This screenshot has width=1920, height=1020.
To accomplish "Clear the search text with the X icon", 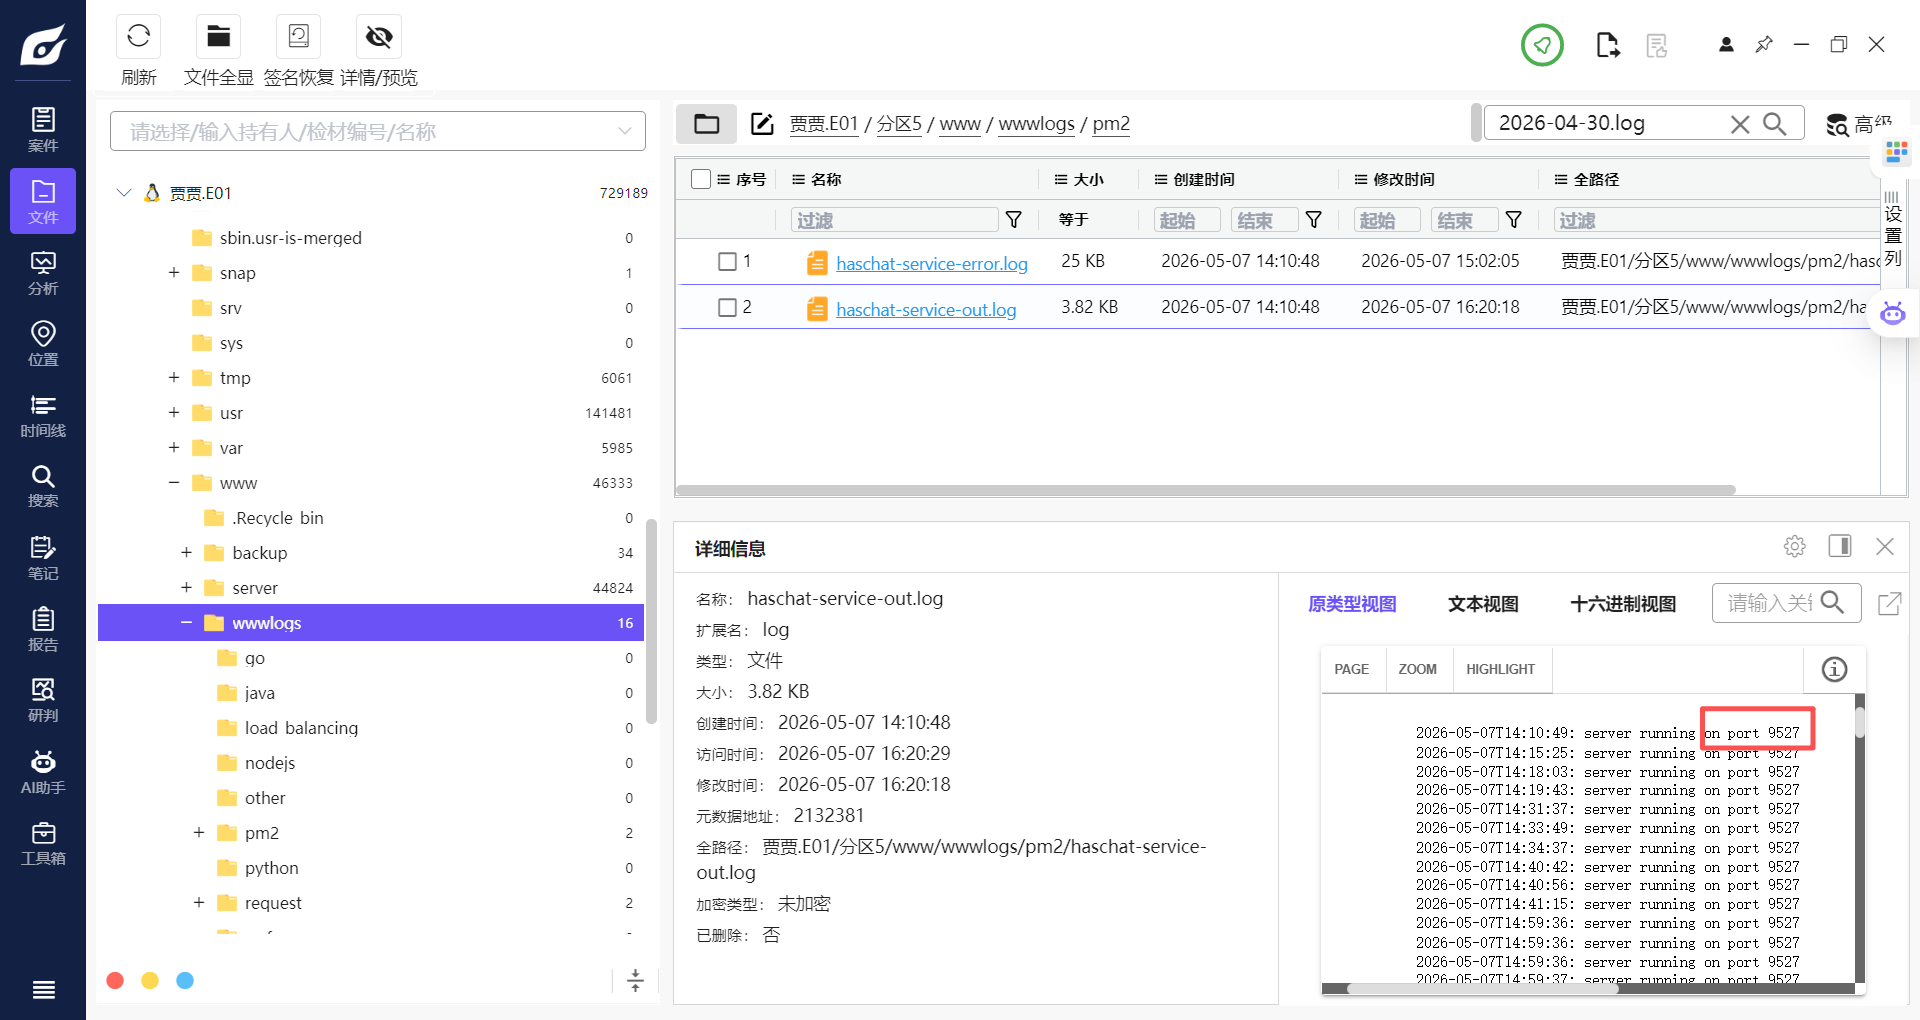I will [1740, 124].
